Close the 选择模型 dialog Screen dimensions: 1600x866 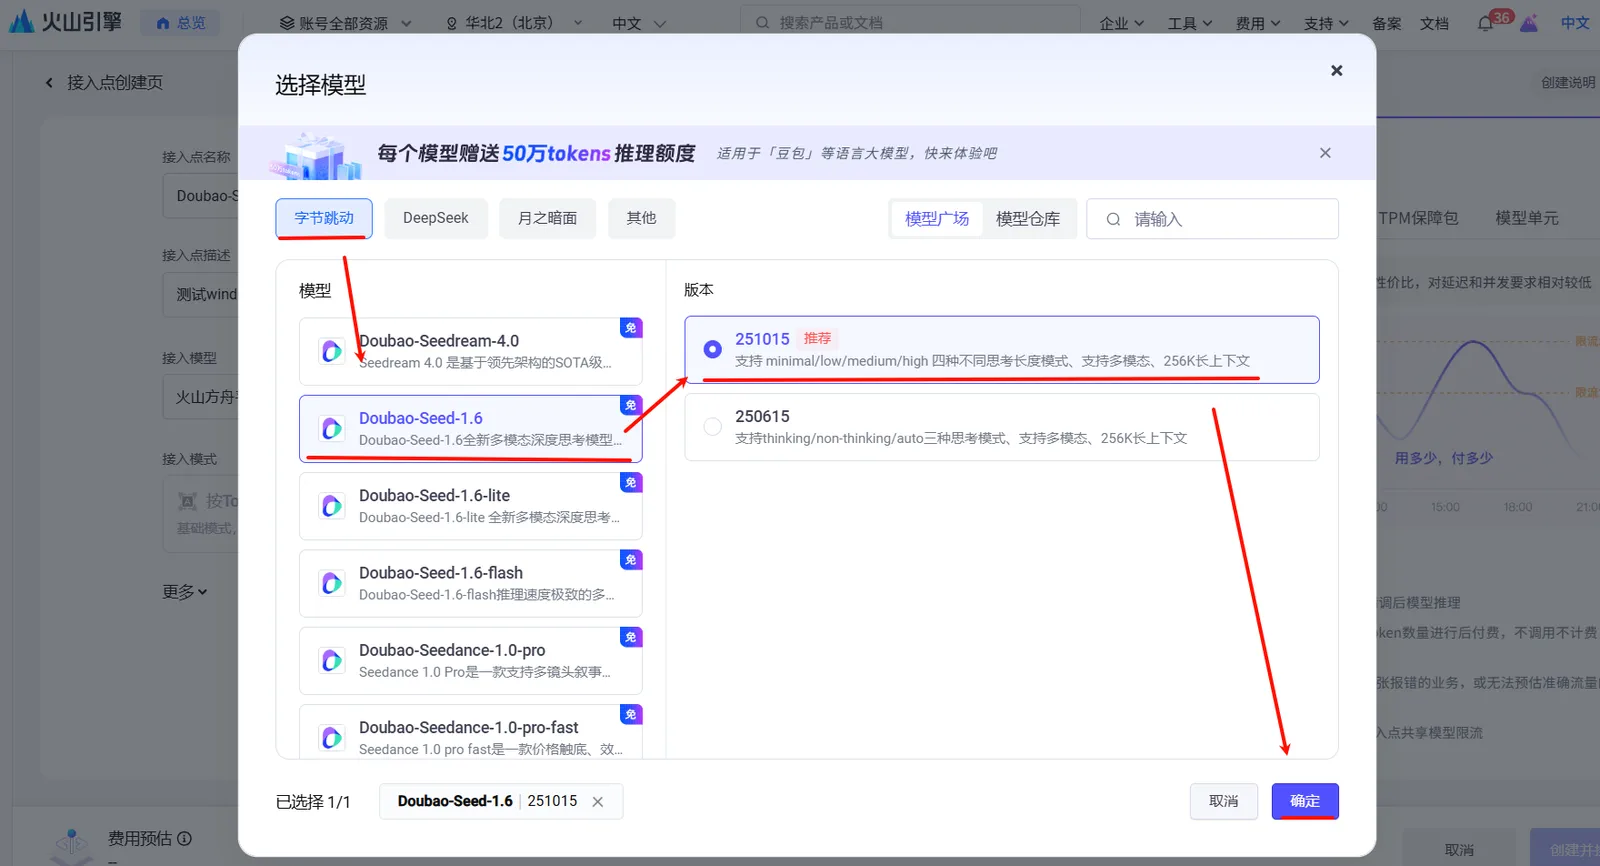pos(1336,70)
